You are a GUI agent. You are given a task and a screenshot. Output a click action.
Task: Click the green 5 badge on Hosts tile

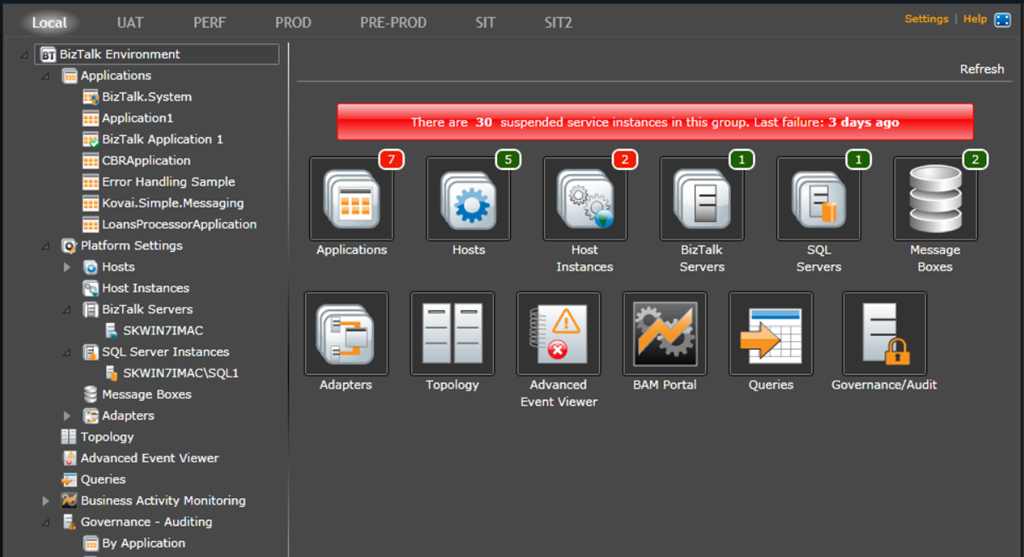tap(508, 159)
